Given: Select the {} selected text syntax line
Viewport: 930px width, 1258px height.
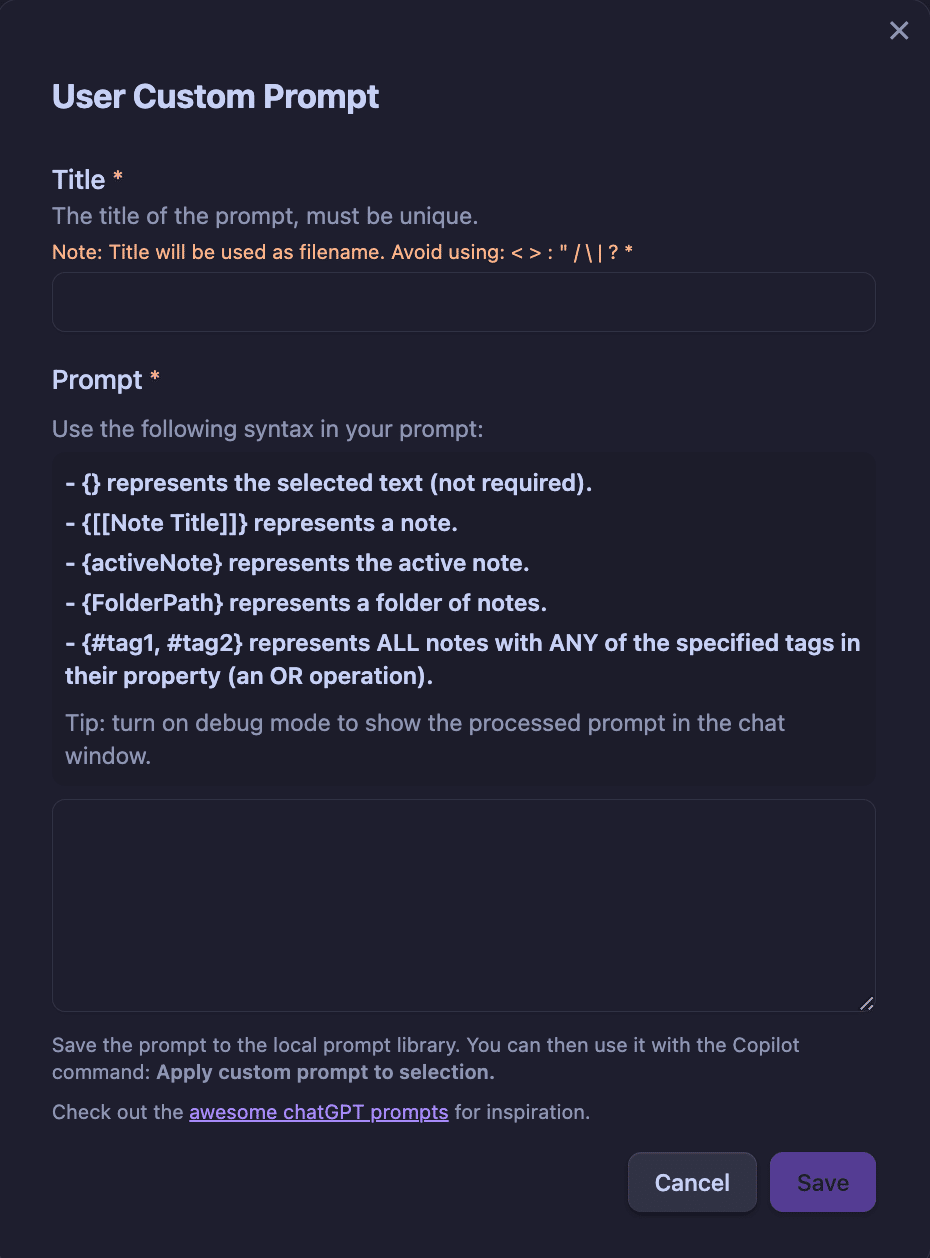Looking at the screenshot, I should (x=329, y=484).
